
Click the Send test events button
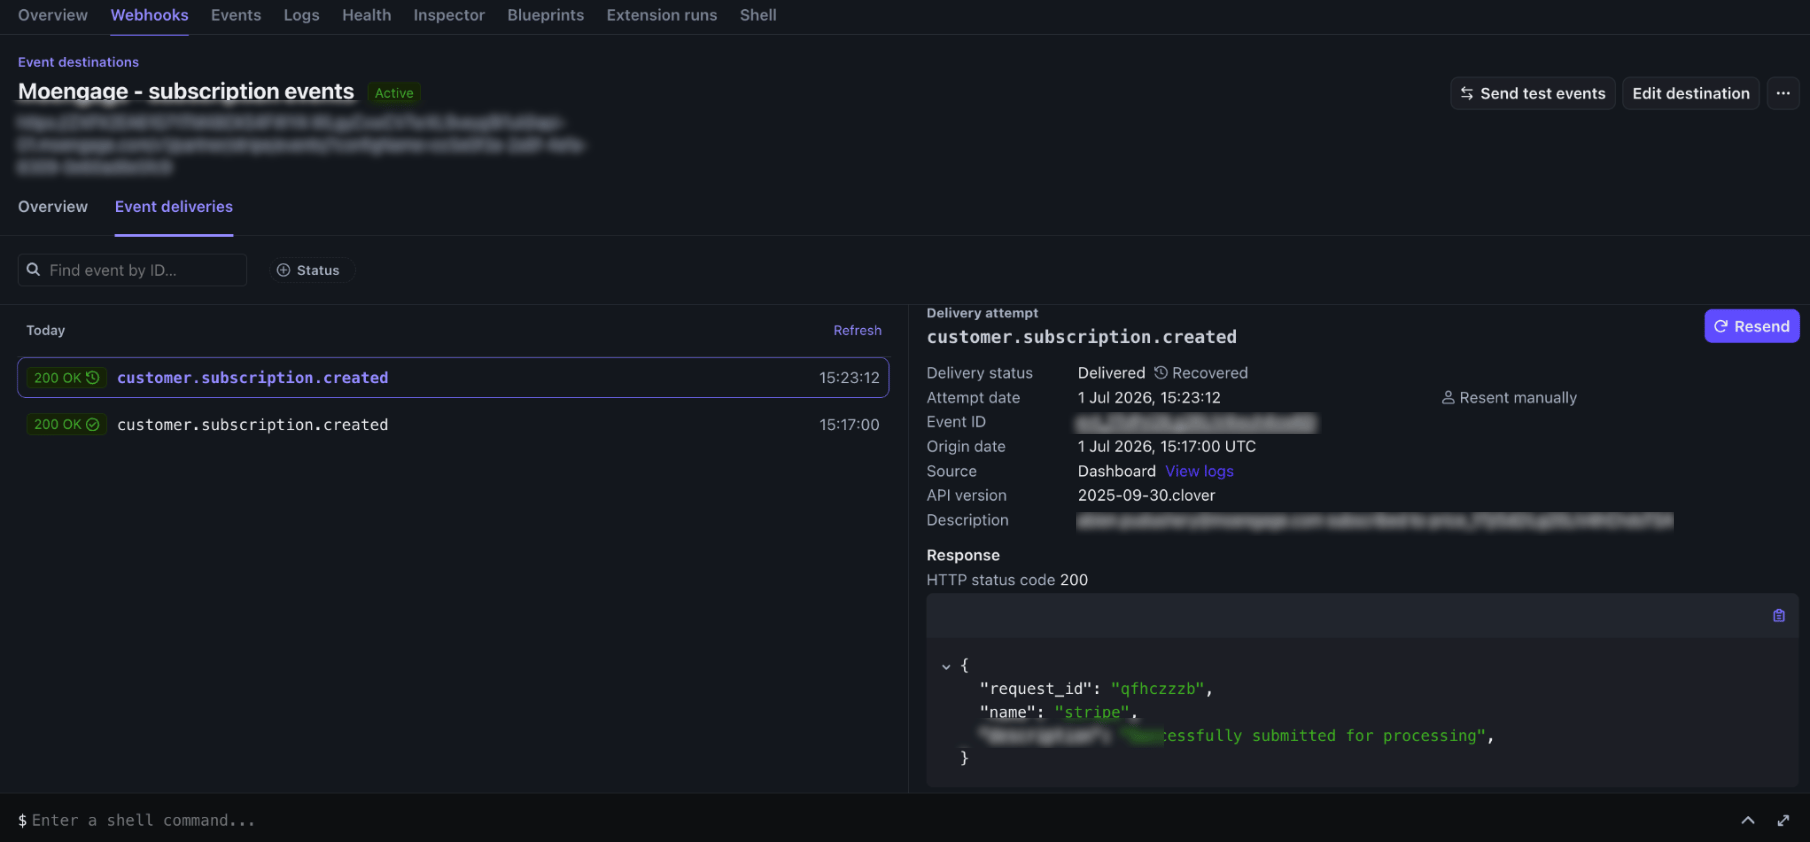pos(1532,93)
